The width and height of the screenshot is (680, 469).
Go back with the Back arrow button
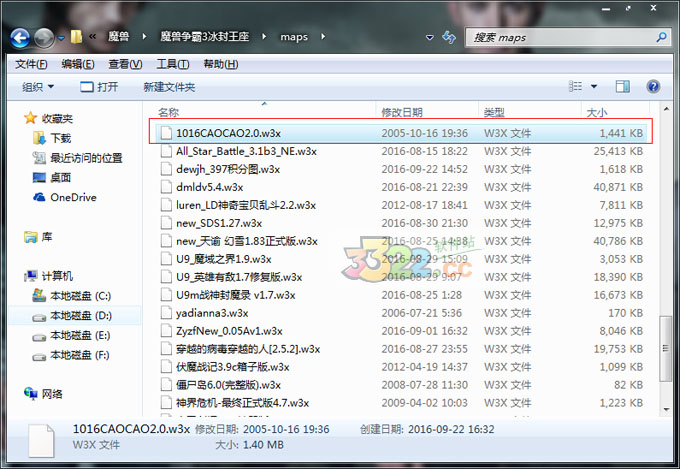[20, 38]
